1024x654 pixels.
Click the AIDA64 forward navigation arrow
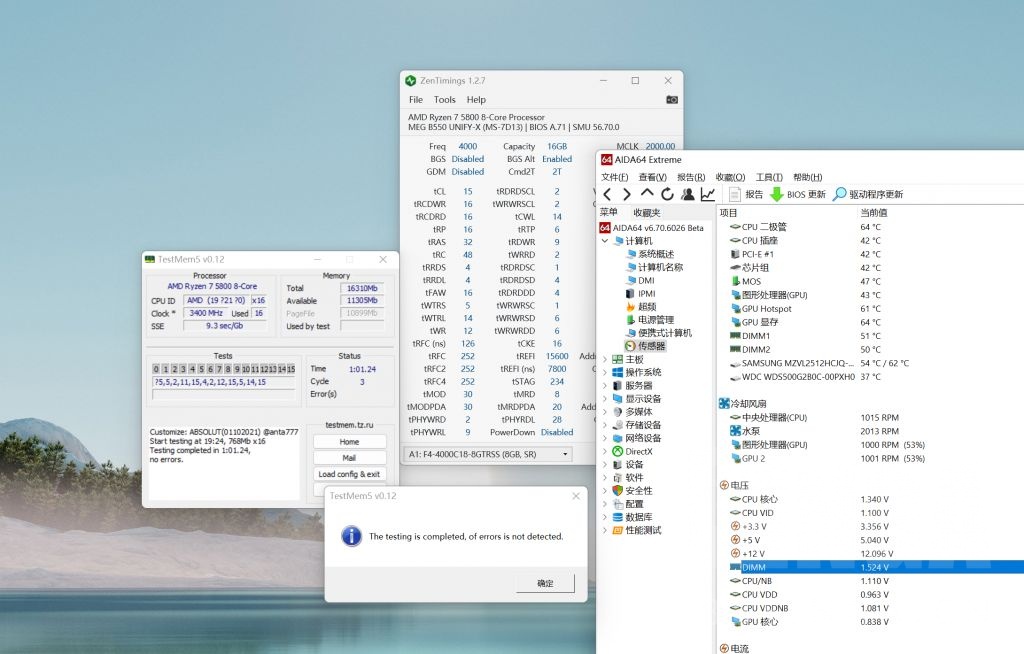627,194
